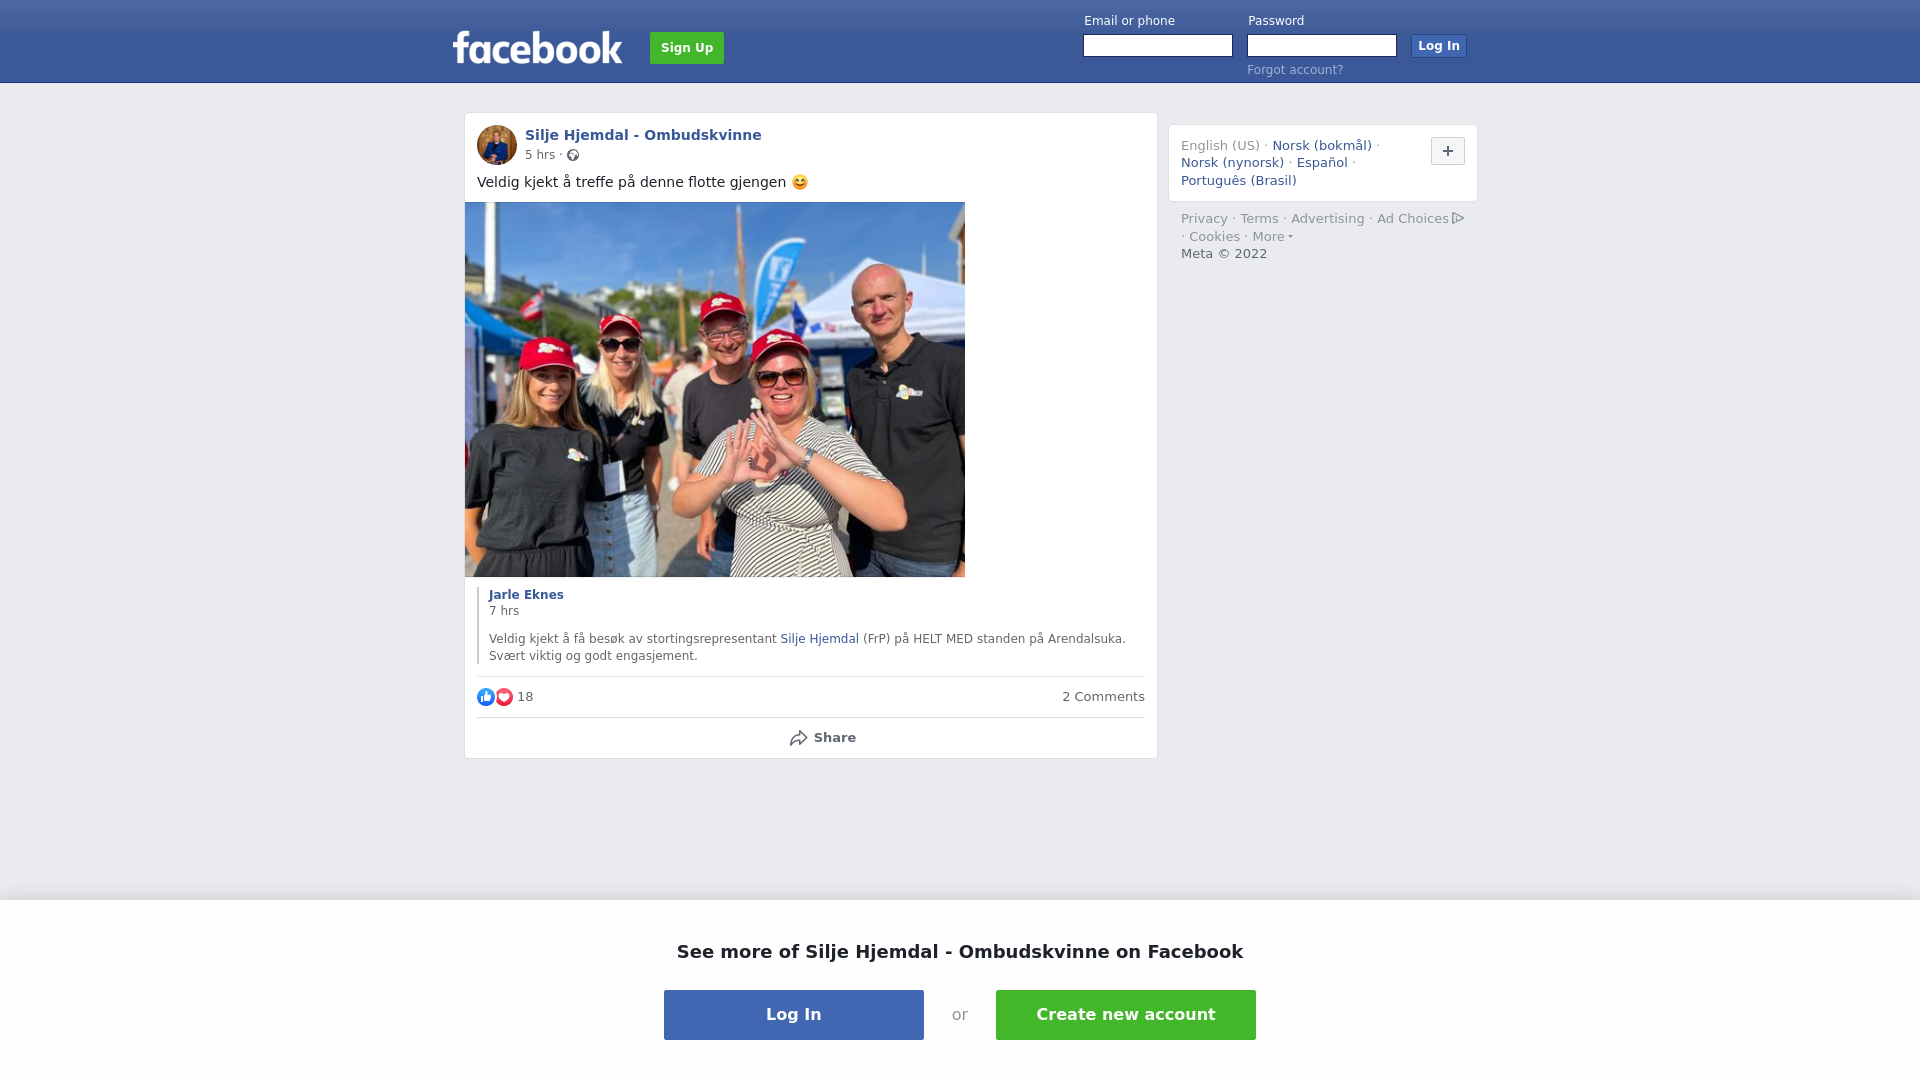Open Jarle Eknes profile link
This screenshot has height=1080, width=1920.
click(526, 595)
